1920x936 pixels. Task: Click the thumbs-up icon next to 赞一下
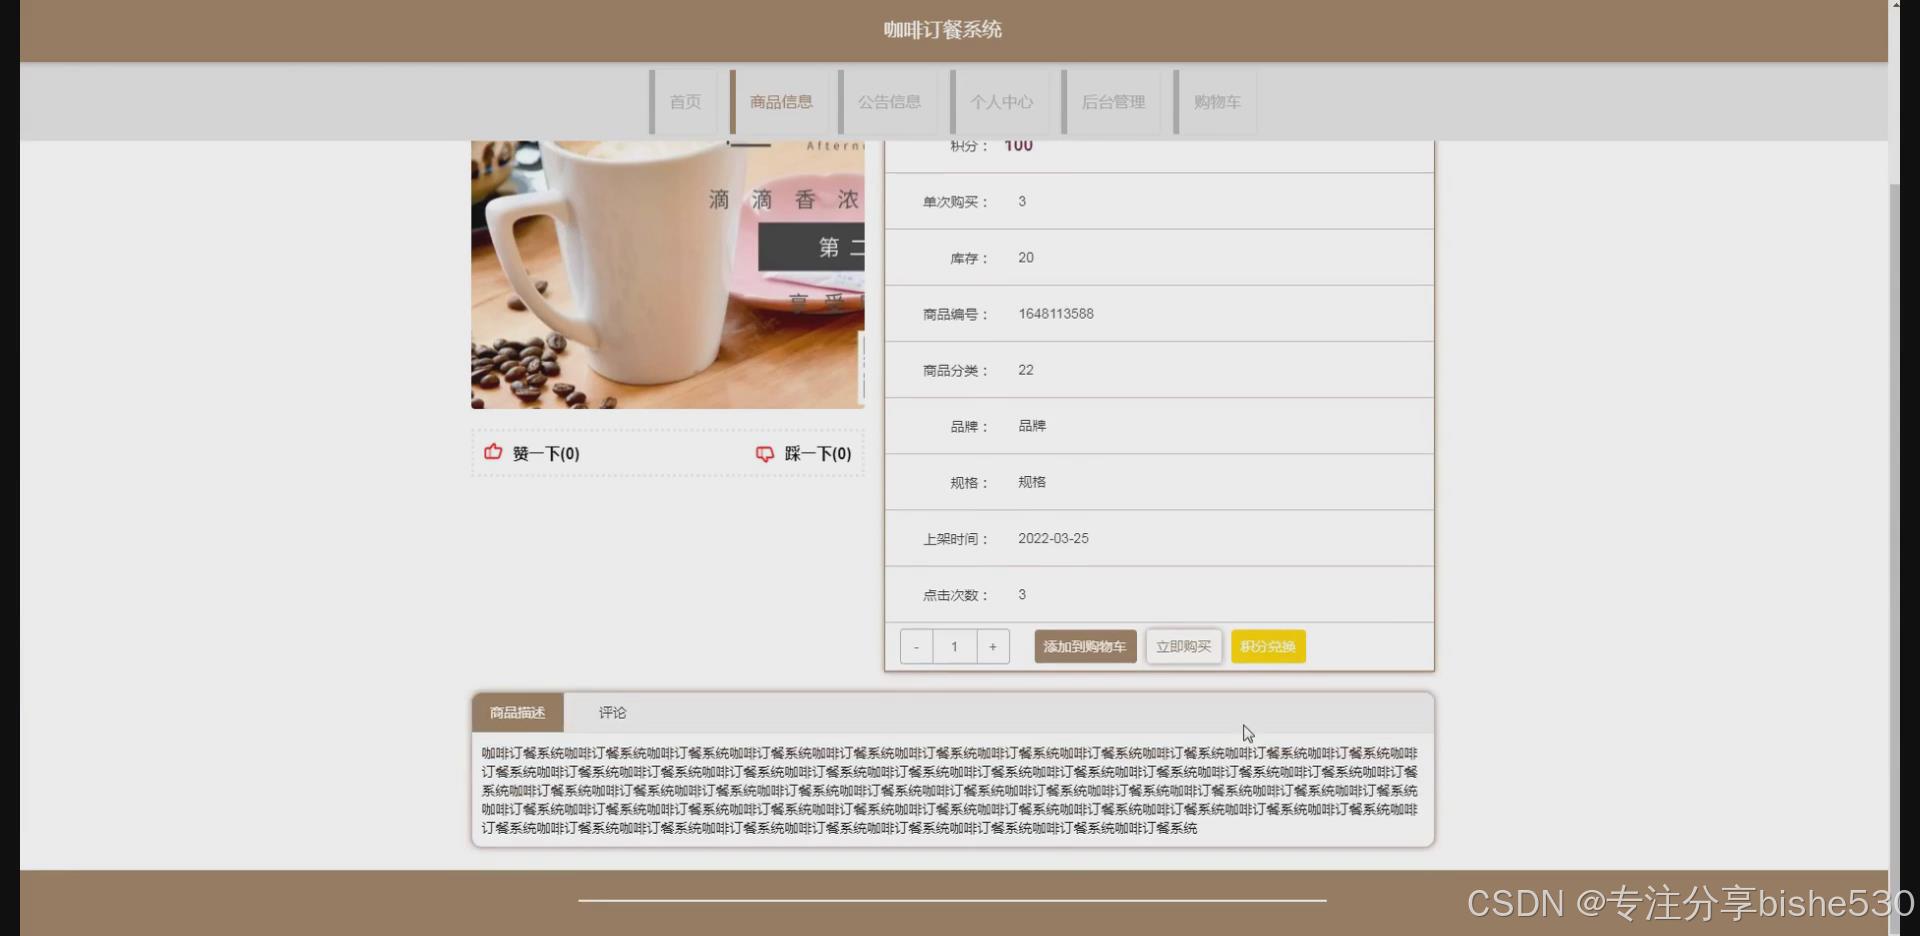(x=493, y=453)
